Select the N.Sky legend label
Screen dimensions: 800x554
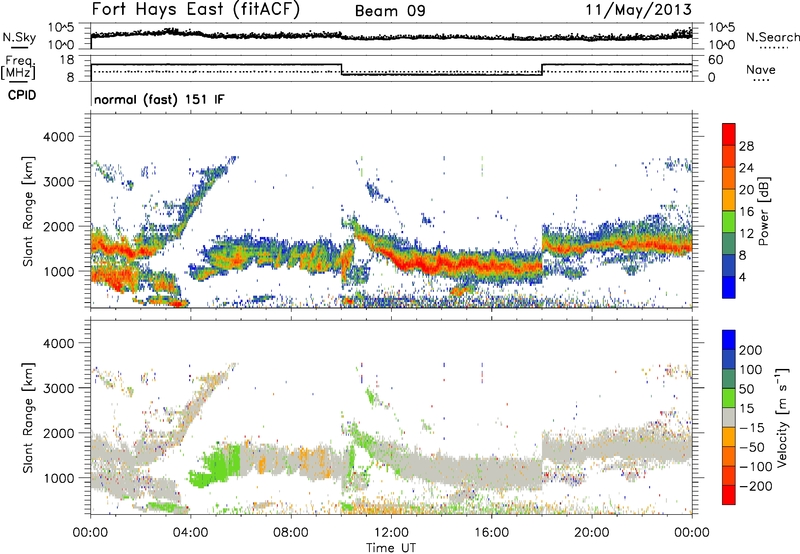[19, 37]
